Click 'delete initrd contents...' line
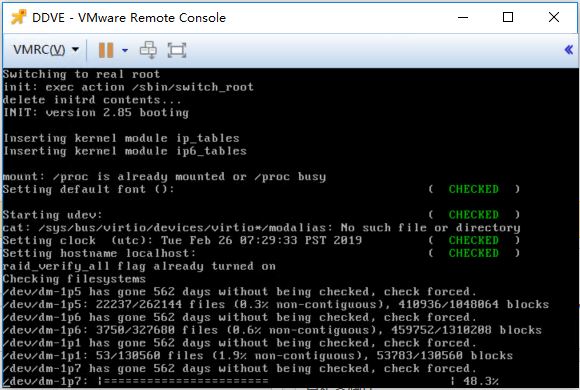Image resolution: width=580 pixels, height=390 pixels. pyautogui.click(x=92, y=100)
